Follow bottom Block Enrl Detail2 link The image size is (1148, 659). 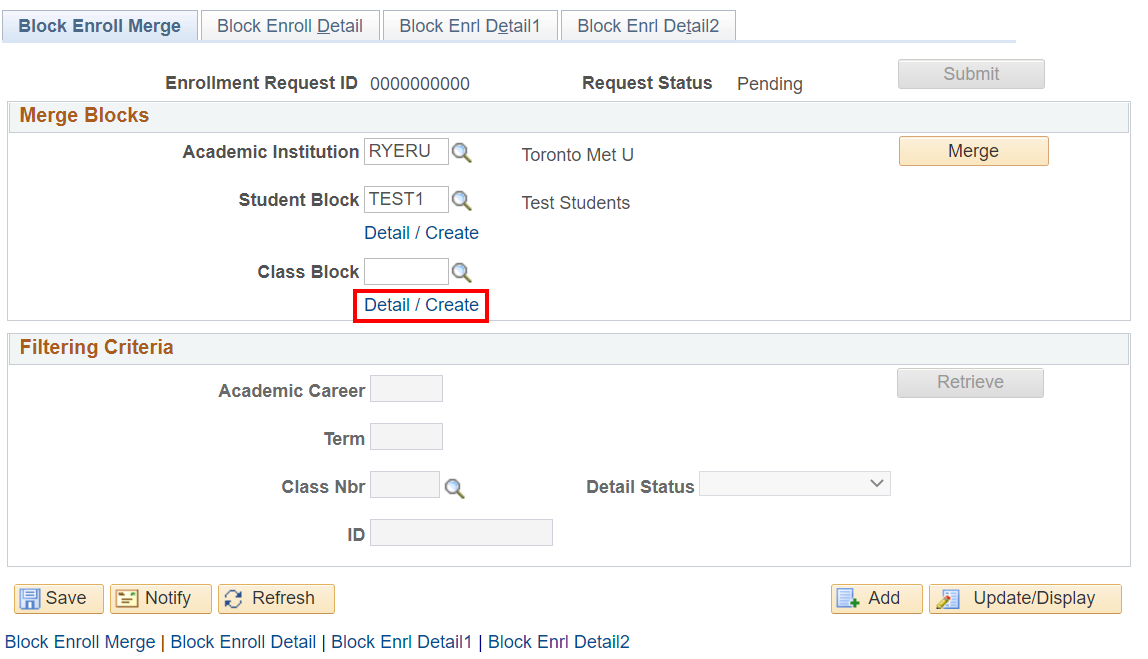(x=558, y=642)
